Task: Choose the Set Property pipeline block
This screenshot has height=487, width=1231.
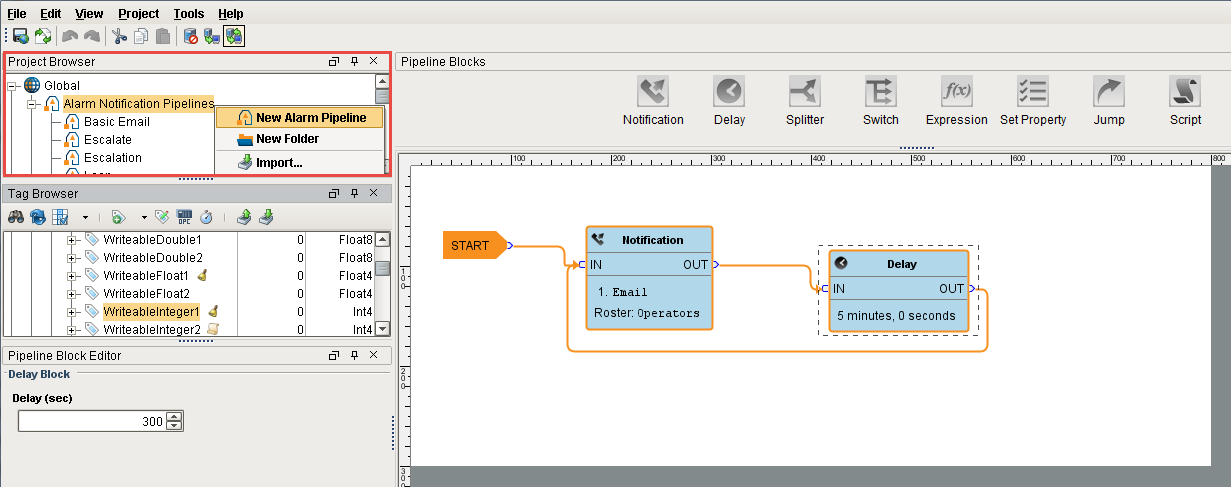Action: pos(1033,101)
